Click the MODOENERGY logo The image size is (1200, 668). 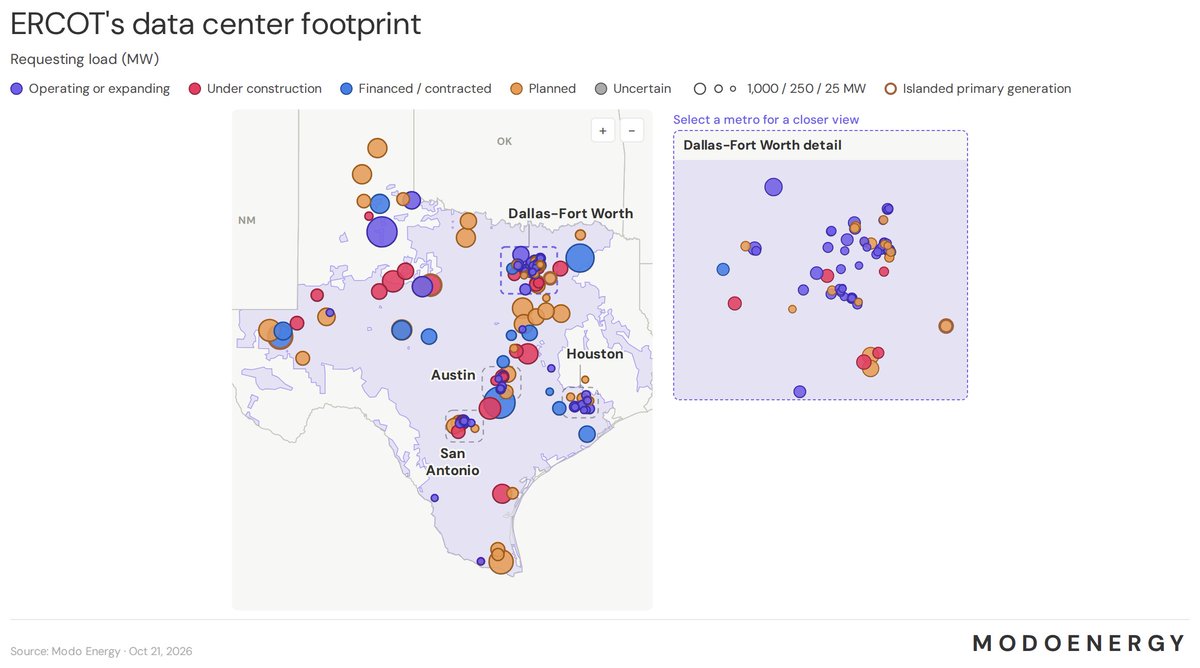click(x=1080, y=643)
